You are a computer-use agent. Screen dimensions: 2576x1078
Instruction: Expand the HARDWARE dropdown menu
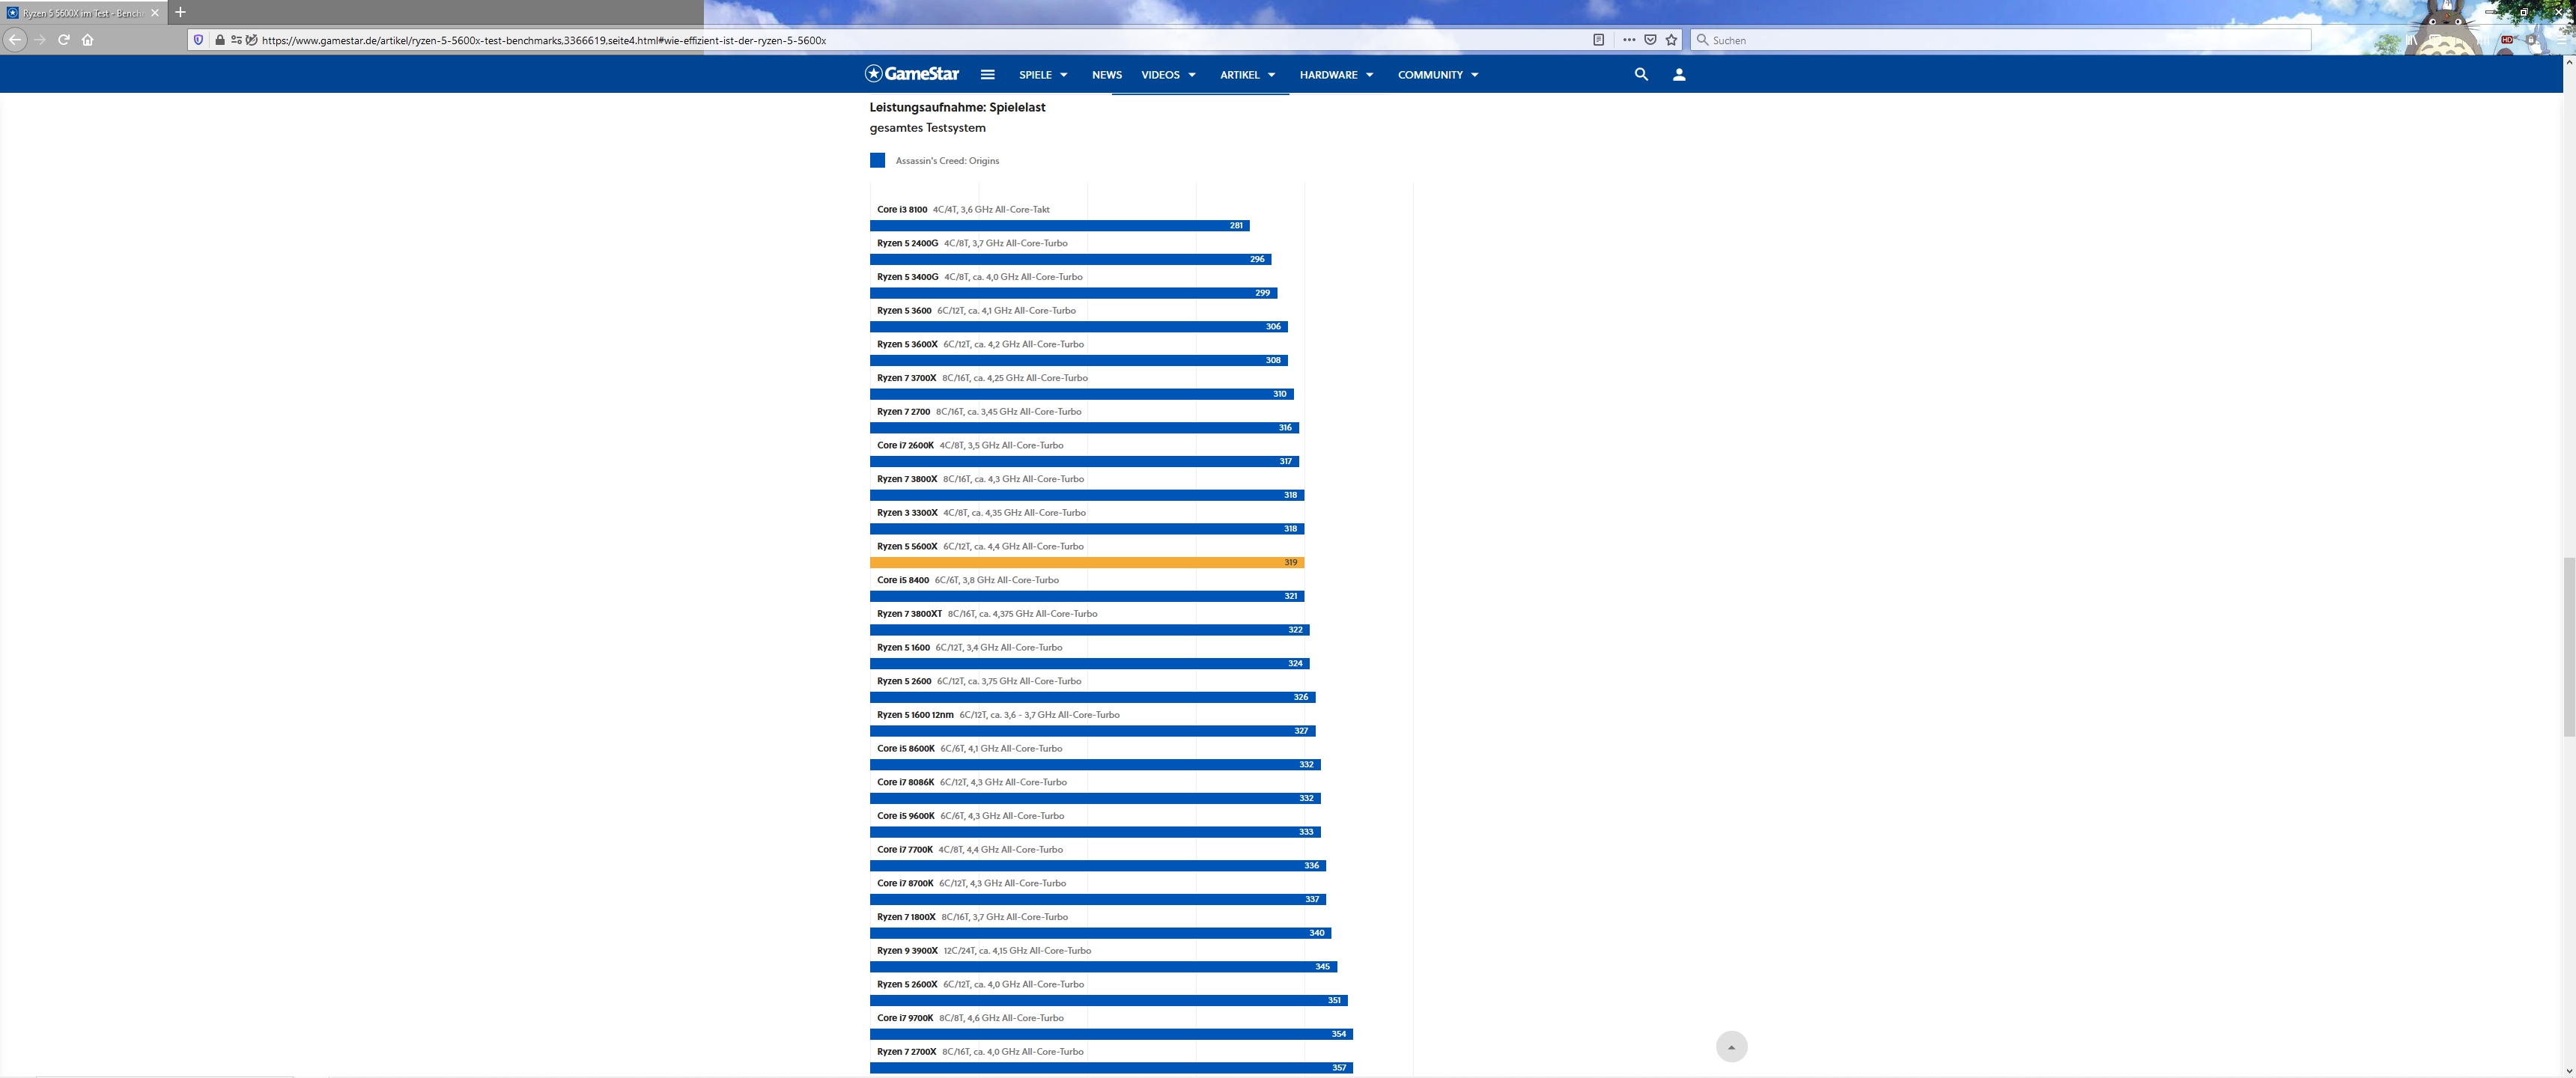point(1336,75)
